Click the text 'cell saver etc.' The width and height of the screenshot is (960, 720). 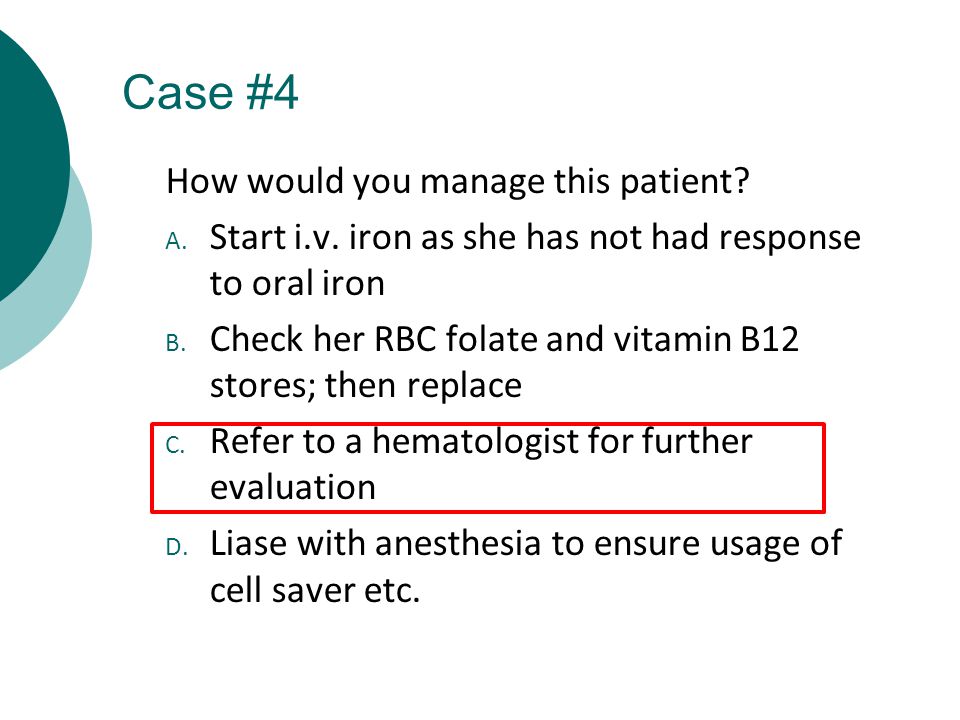click(315, 590)
